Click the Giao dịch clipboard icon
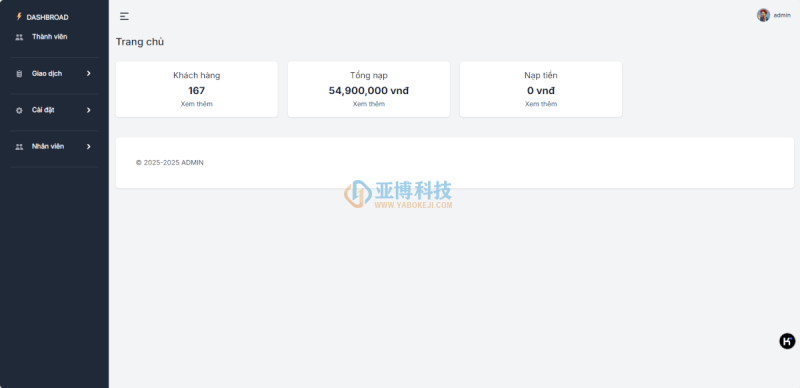This screenshot has width=800, height=388. pyautogui.click(x=19, y=74)
